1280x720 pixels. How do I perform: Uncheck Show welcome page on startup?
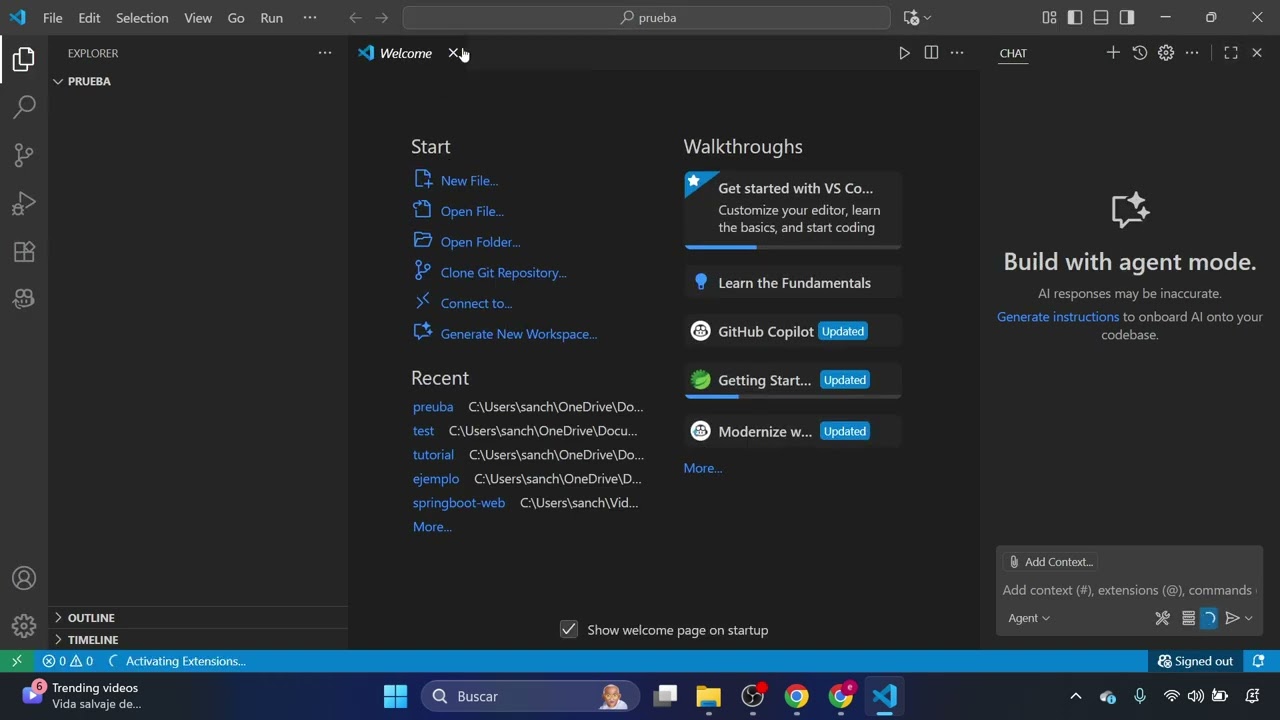coord(569,629)
